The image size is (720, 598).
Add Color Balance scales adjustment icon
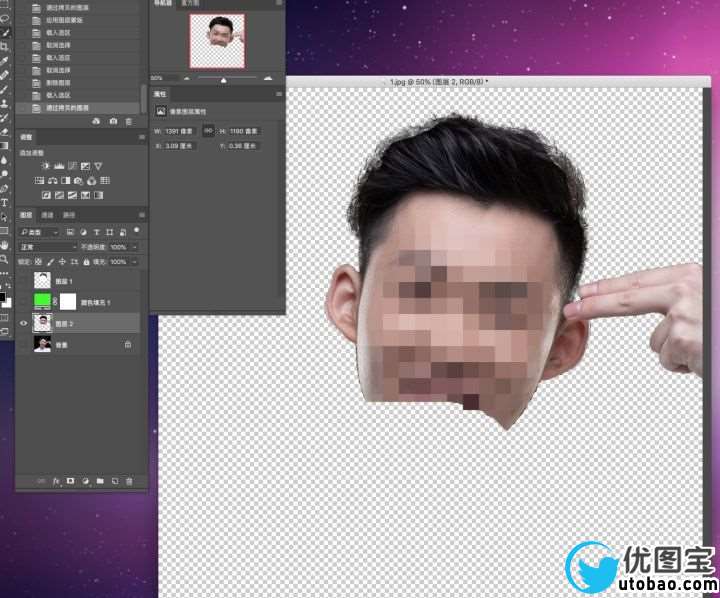[53, 181]
